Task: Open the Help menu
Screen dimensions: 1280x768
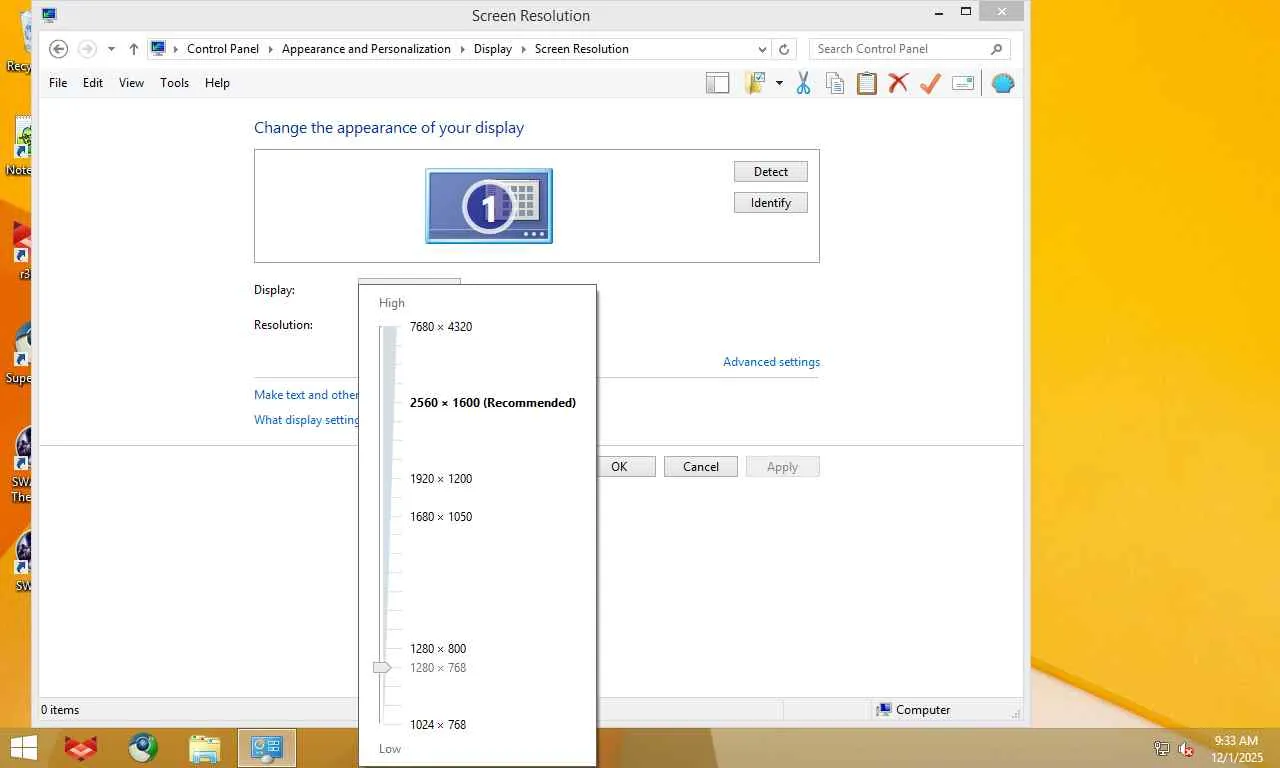Action: pos(217,83)
